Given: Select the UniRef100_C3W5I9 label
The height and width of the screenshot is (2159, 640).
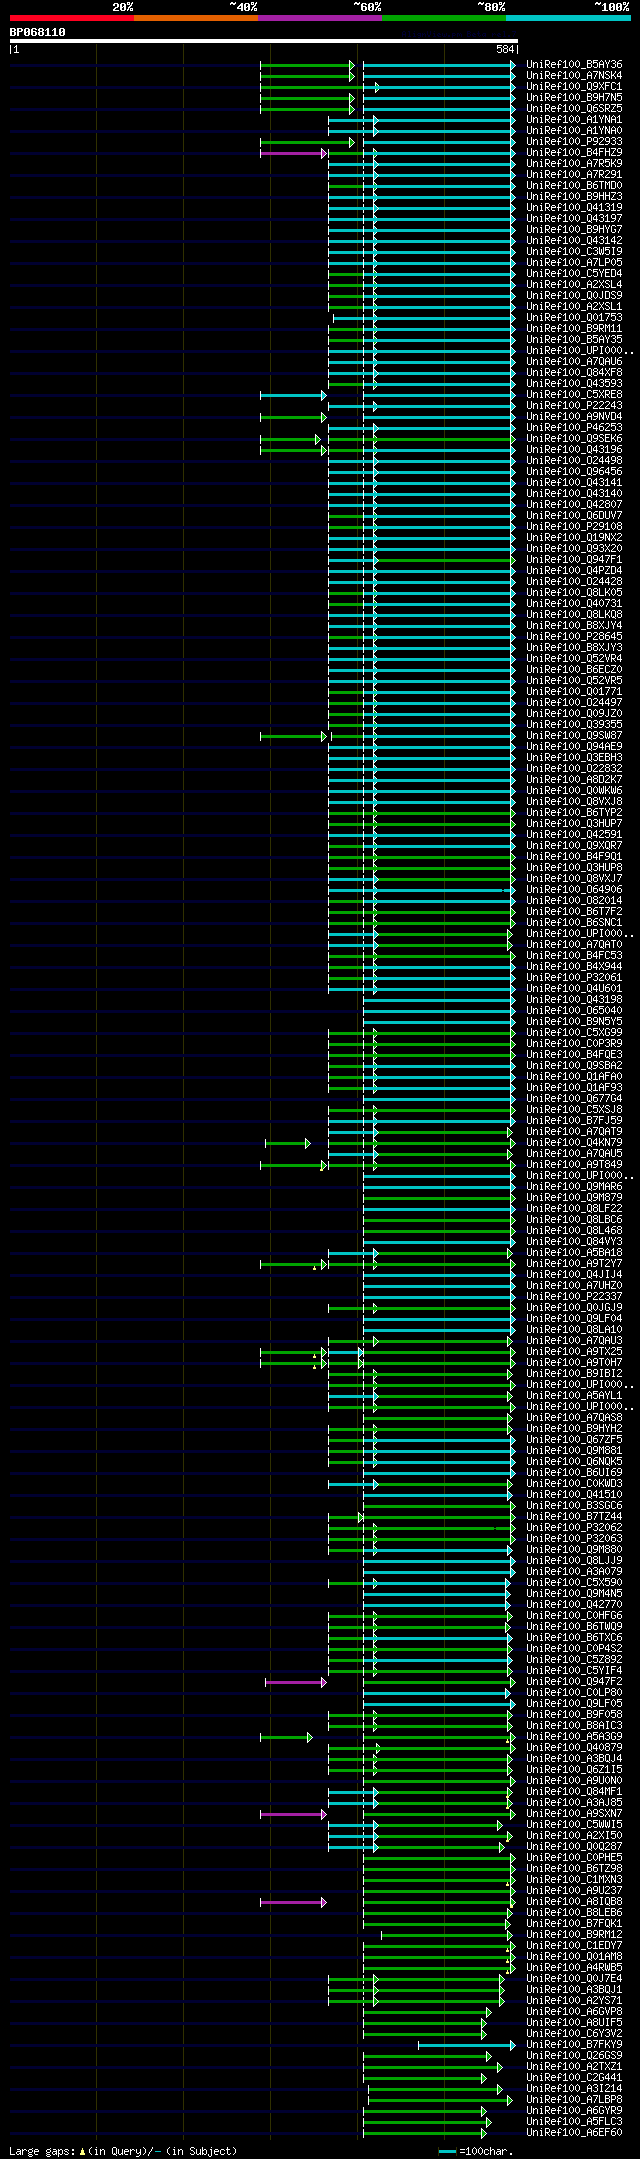Looking at the screenshot, I should pyautogui.click(x=574, y=251).
